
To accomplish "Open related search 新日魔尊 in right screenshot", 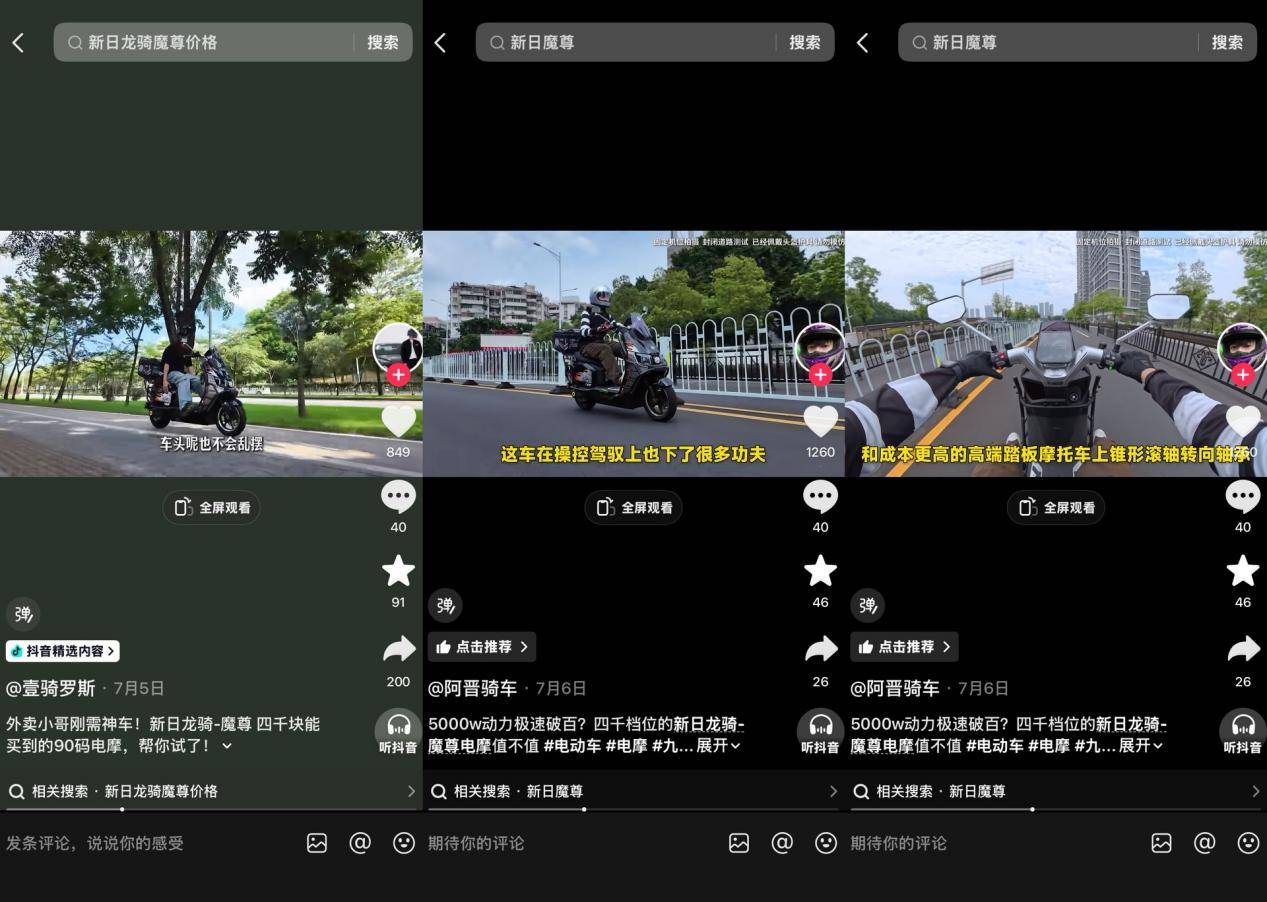I will coord(1055,791).
